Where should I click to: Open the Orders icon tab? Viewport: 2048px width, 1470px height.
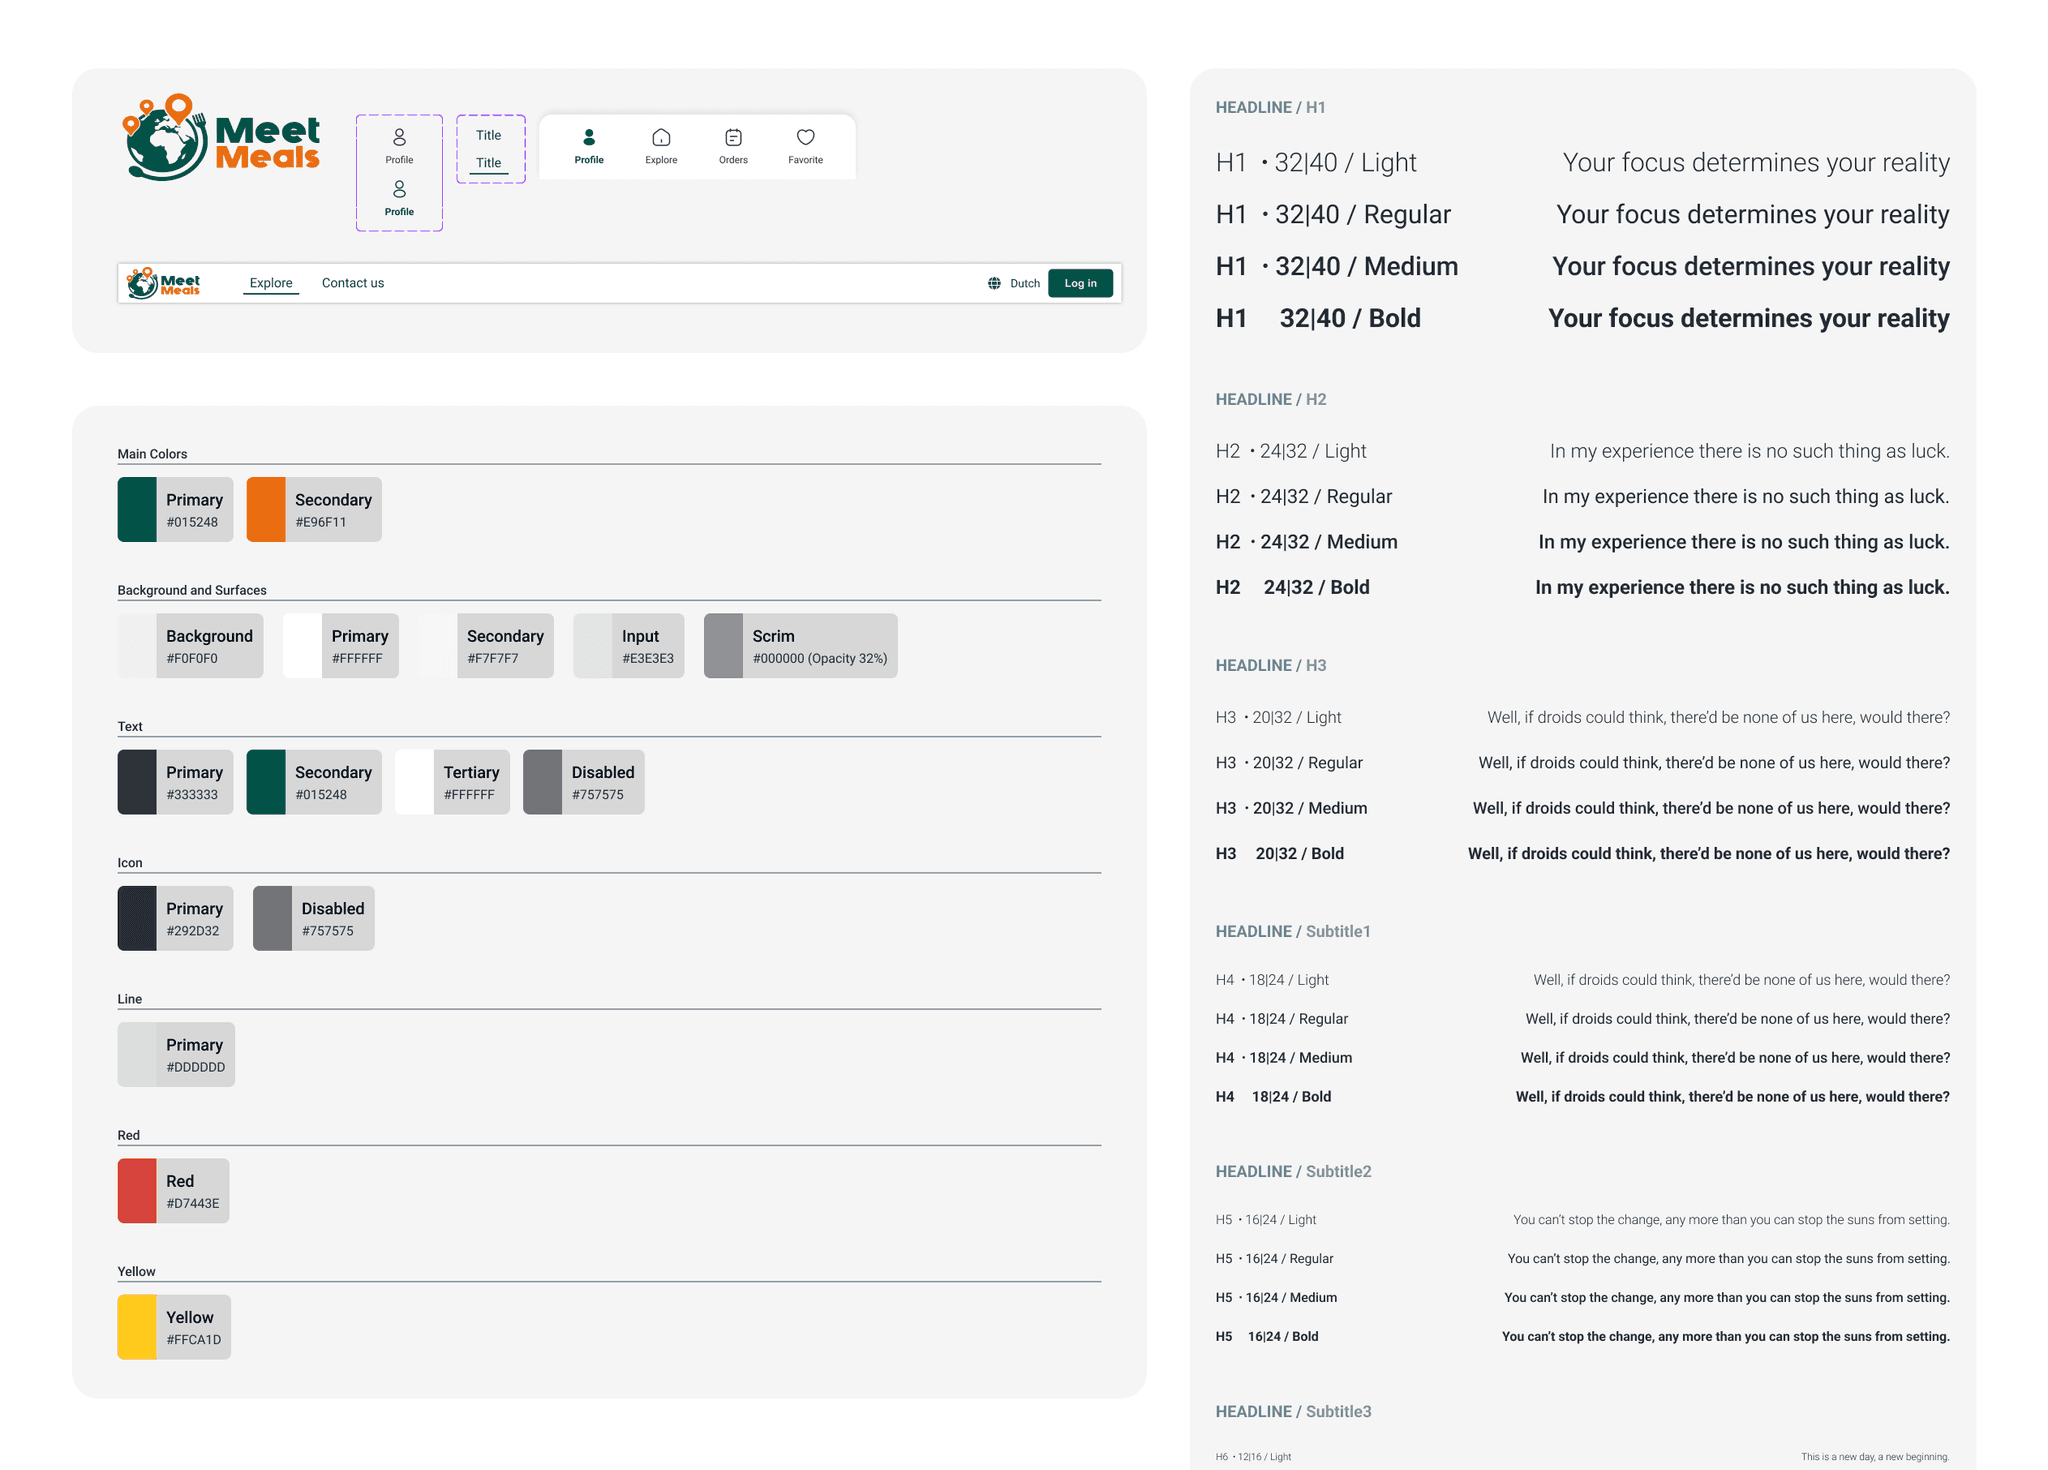[733, 138]
